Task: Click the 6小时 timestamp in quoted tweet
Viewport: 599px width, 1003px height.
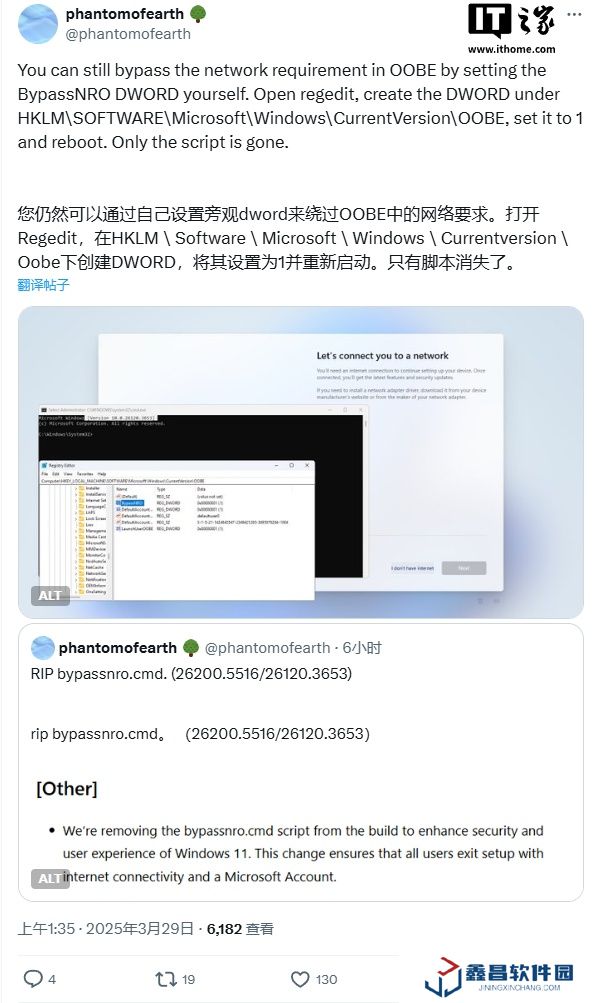Action: point(362,648)
